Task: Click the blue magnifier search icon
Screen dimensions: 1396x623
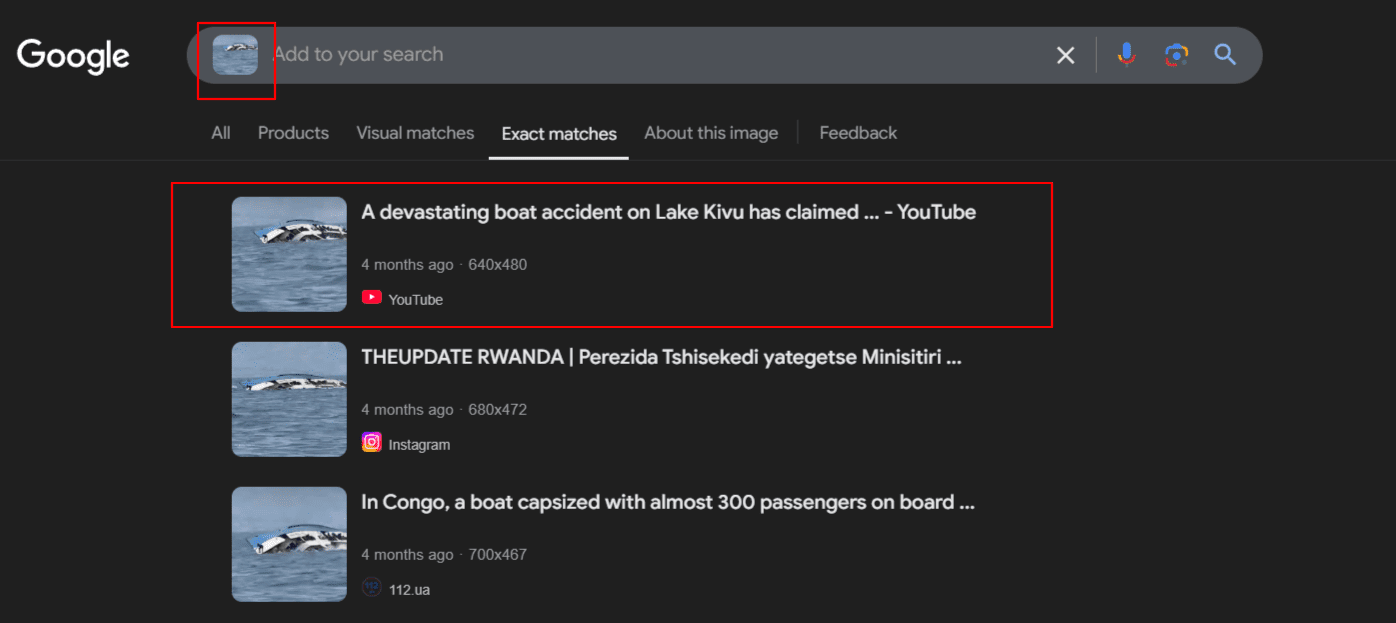Action: click(1225, 55)
